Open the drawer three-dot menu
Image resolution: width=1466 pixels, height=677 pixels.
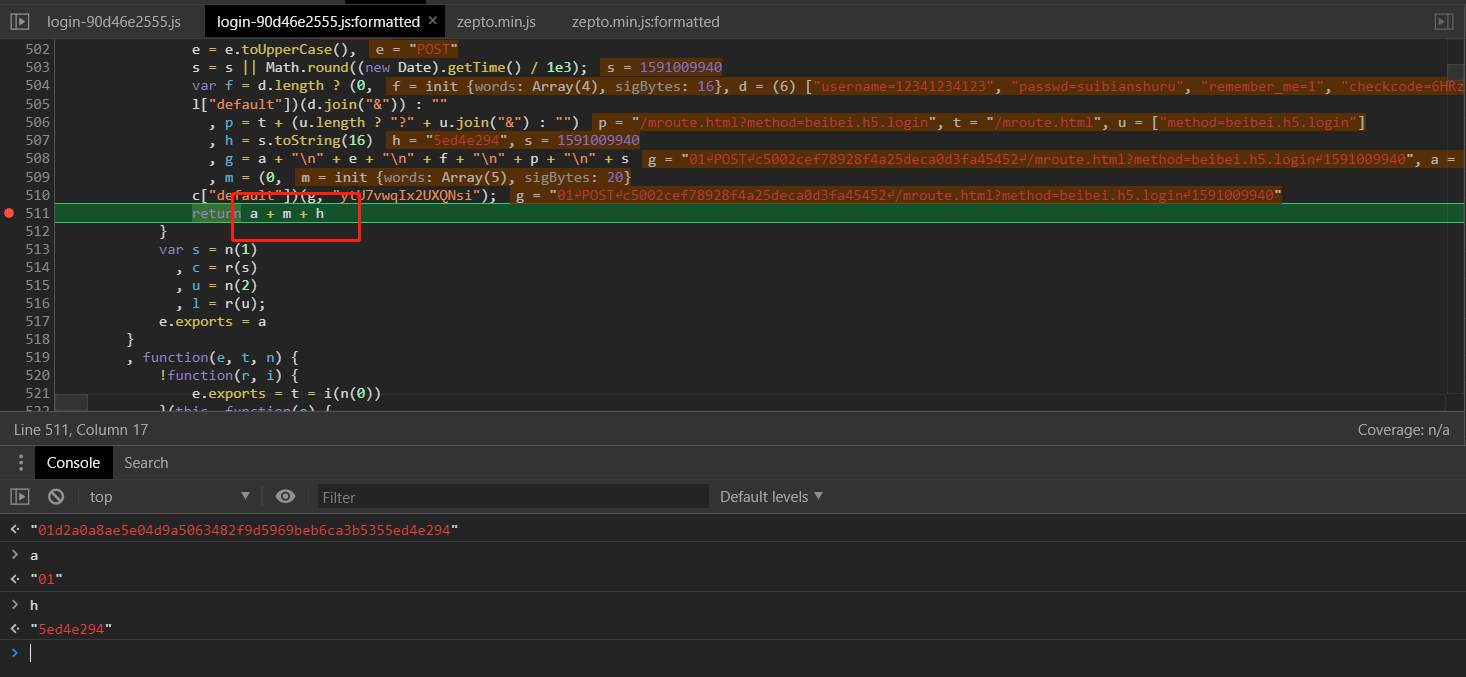pyautogui.click(x=19, y=463)
